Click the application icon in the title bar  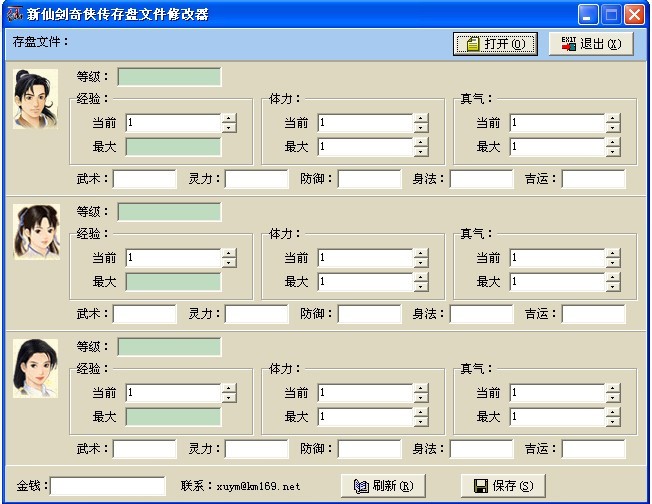pyautogui.click(x=15, y=14)
